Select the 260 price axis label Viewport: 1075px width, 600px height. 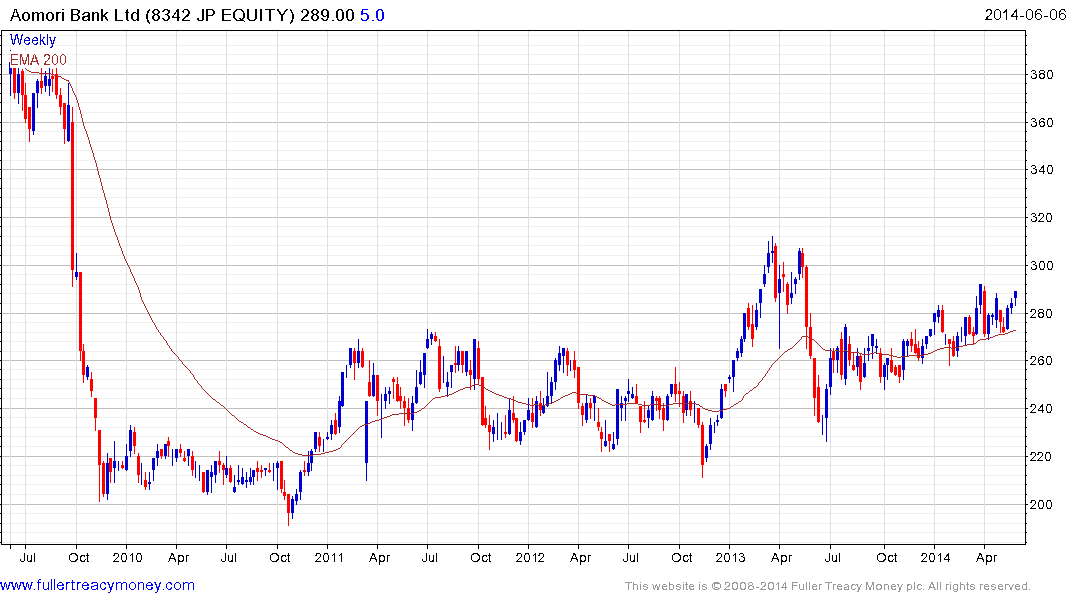(1042, 361)
